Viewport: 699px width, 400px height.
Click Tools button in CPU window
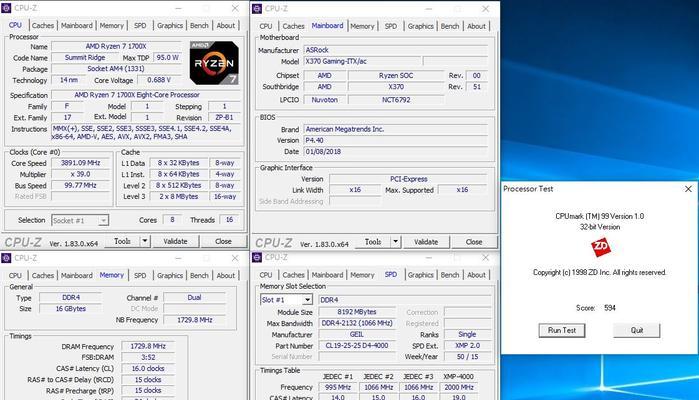(122, 241)
